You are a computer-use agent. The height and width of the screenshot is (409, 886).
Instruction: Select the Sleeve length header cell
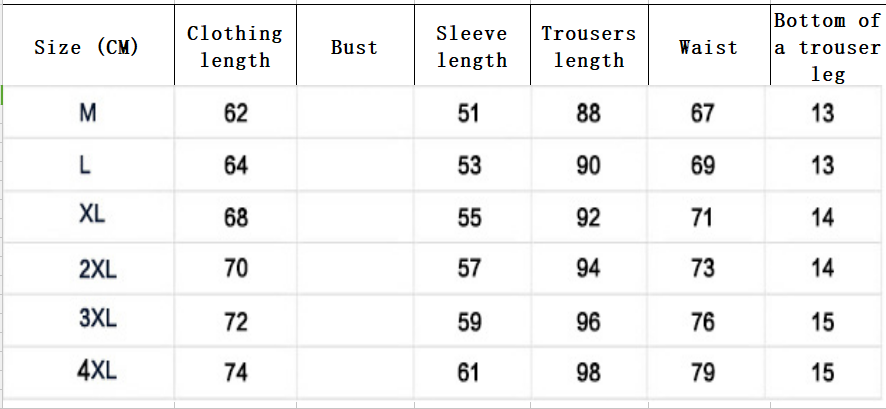[x=471, y=46]
